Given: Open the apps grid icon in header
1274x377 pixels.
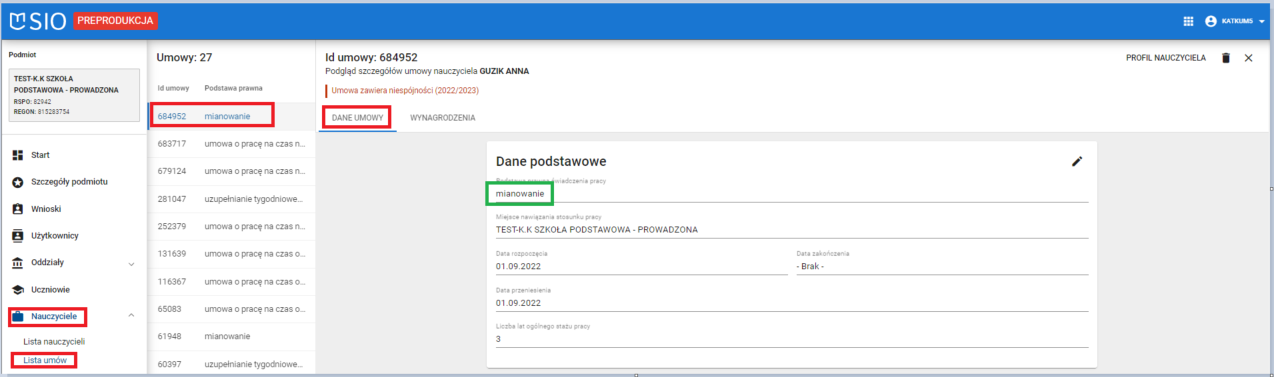Looking at the screenshot, I should pyautogui.click(x=1188, y=21).
